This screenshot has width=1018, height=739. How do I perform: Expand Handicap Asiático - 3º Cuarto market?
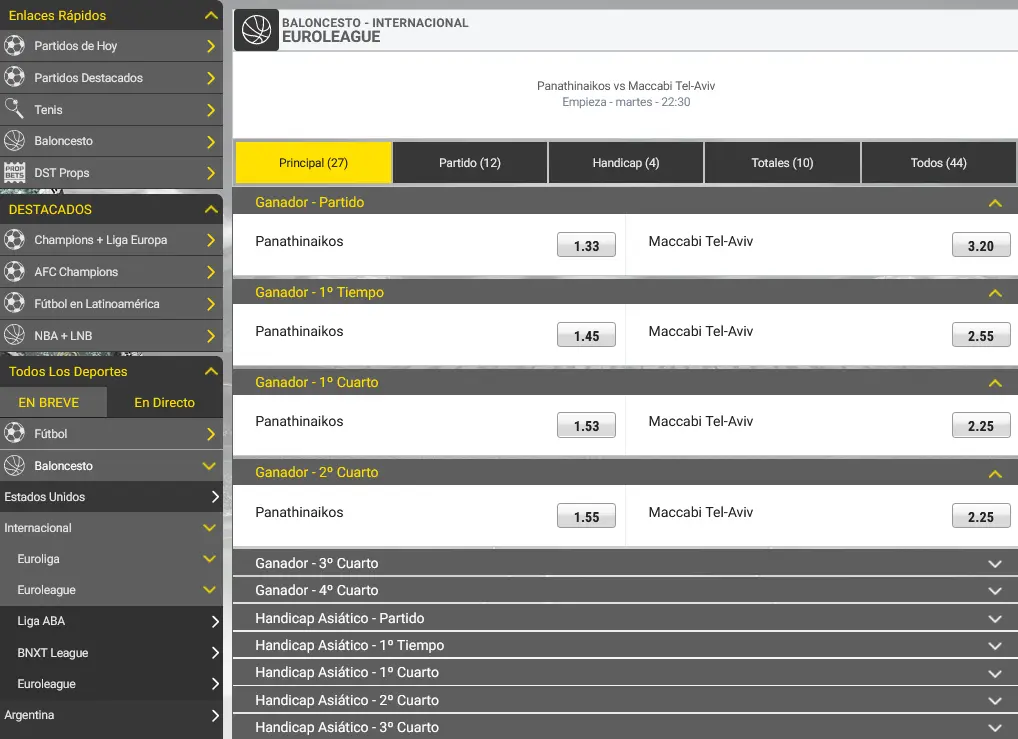tap(995, 728)
